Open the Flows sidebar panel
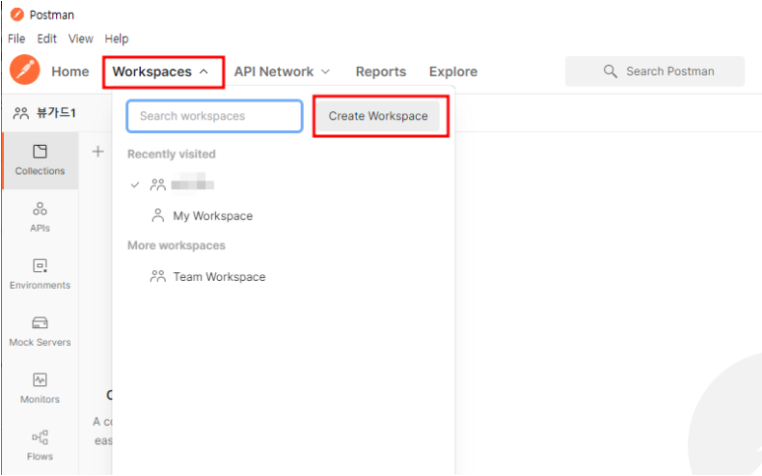This screenshot has height=476, width=762. [40, 445]
